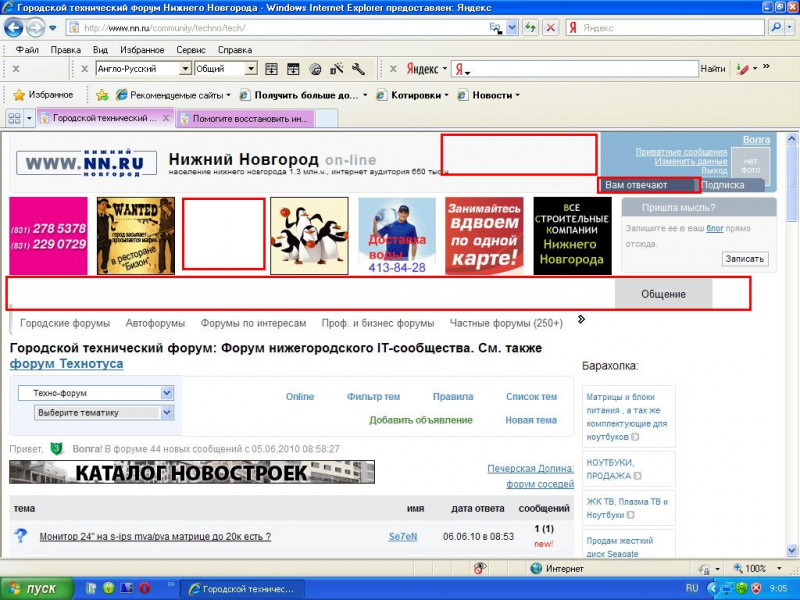800x600 pixels.
Task: Expand more forum categories double-arrow
Action: tap(581, 319)
